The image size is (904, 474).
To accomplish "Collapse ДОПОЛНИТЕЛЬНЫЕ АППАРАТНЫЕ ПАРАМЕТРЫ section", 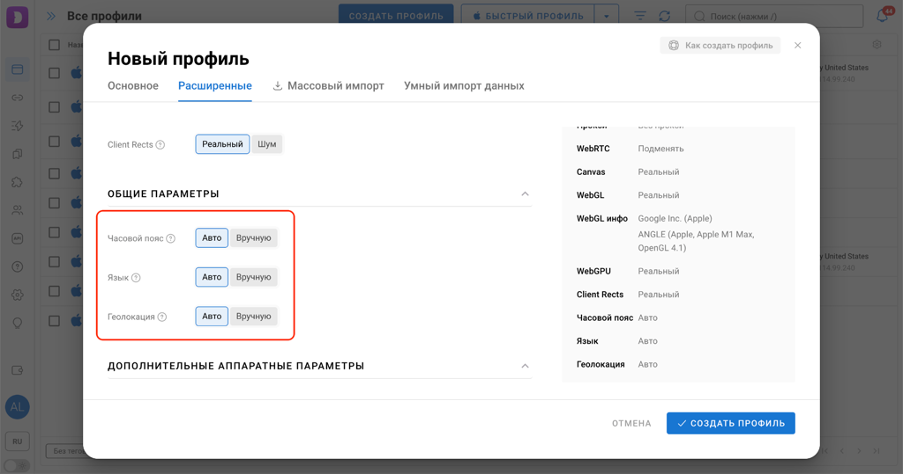I will 525,366.
